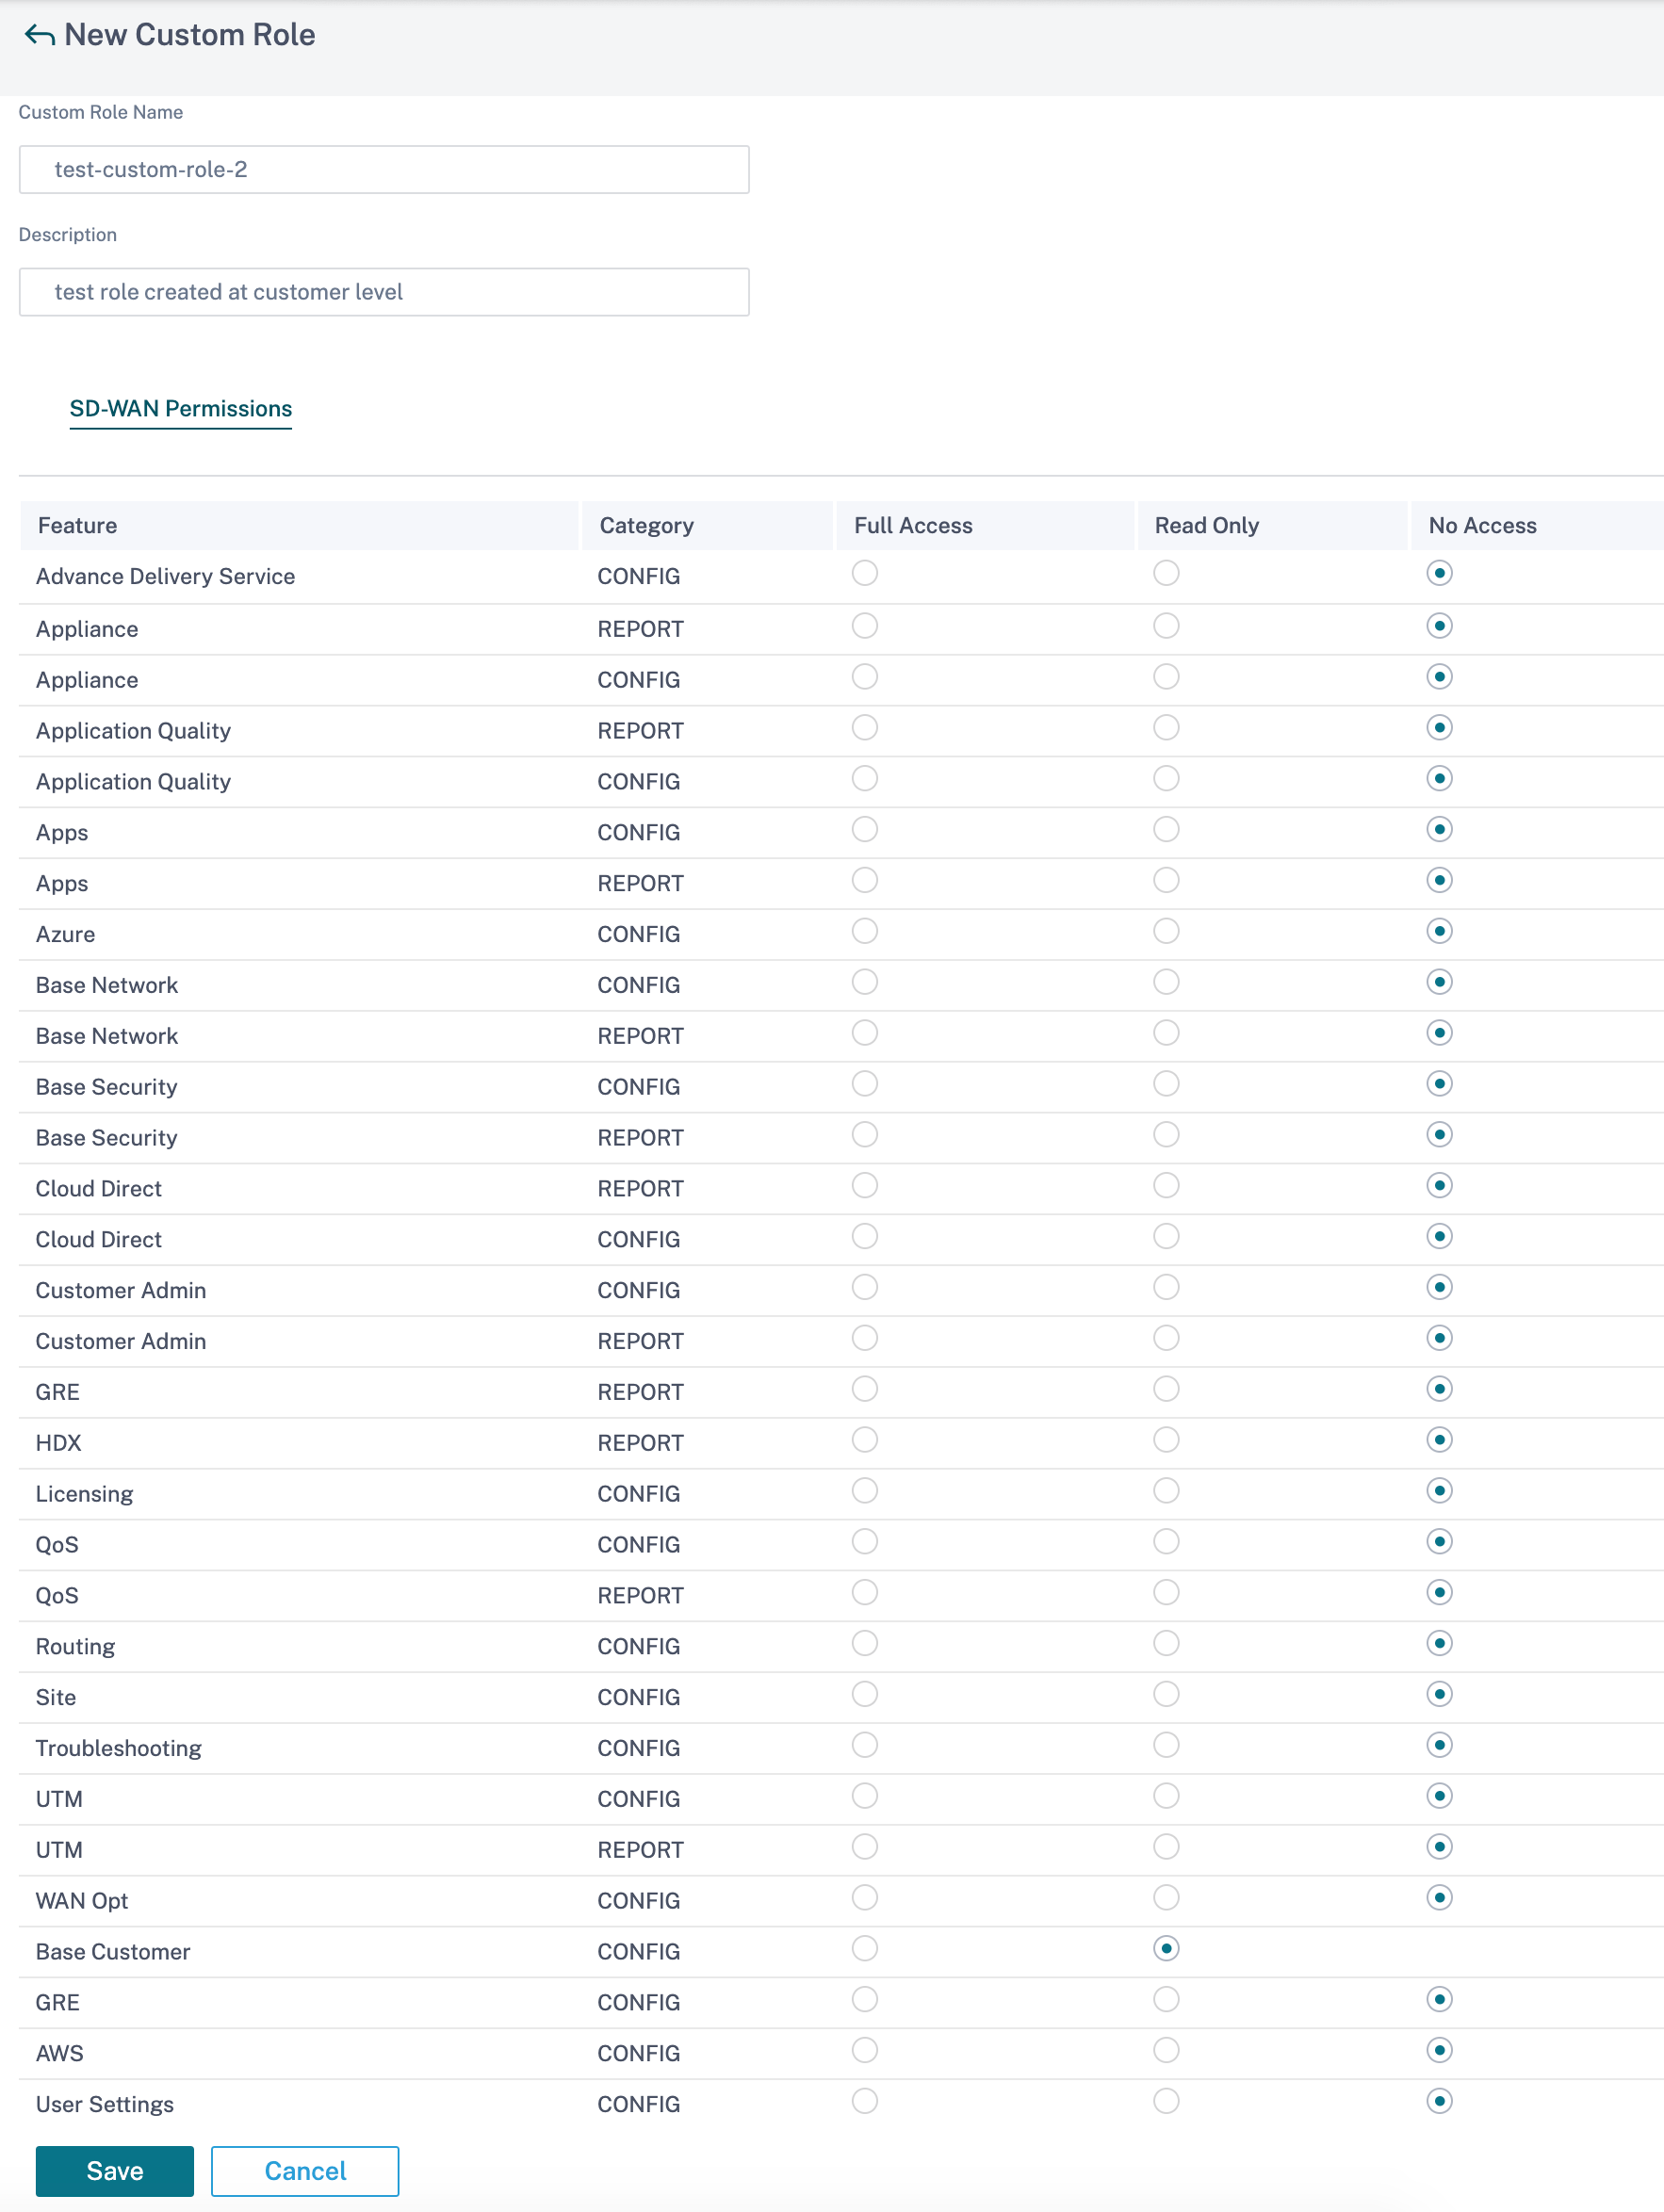1664x2212 pixels.
Task: Select Full Access for QoS CONFIG row
Action: (x=865, y=1543)
